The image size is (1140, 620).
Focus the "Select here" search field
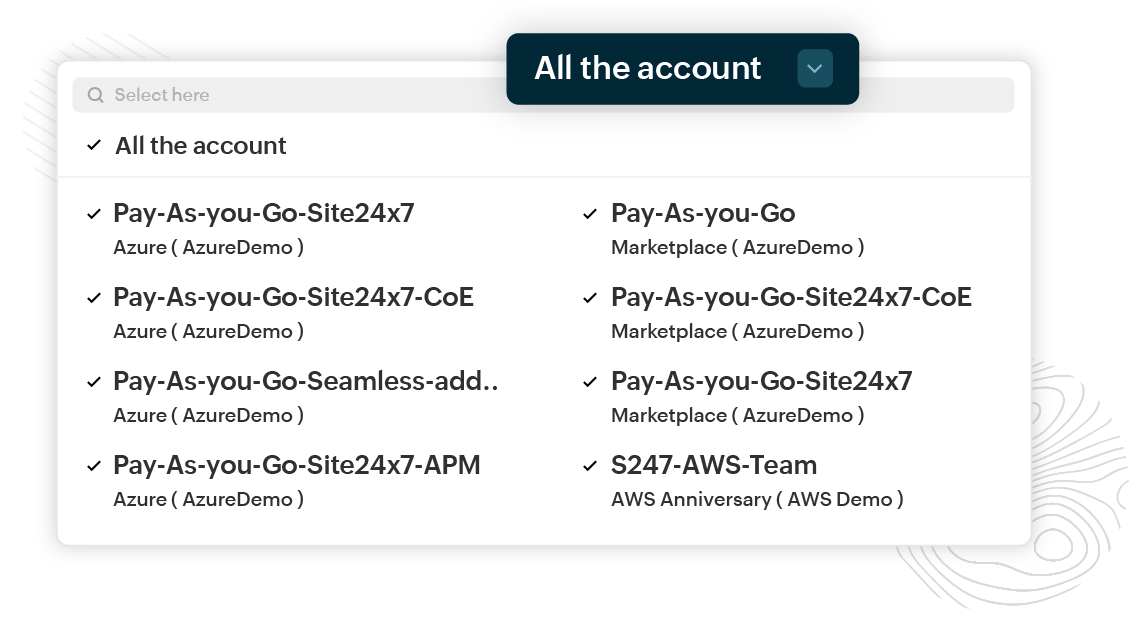tap(300, 95)
